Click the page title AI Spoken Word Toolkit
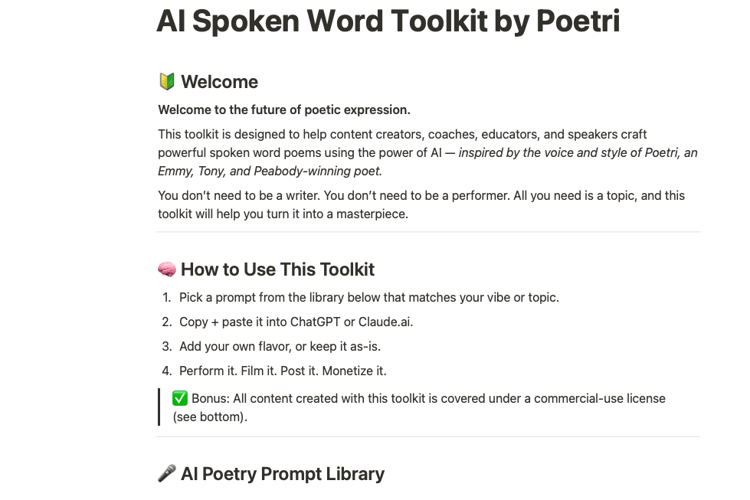Screen dimensions: 750x500 [388, 21]
